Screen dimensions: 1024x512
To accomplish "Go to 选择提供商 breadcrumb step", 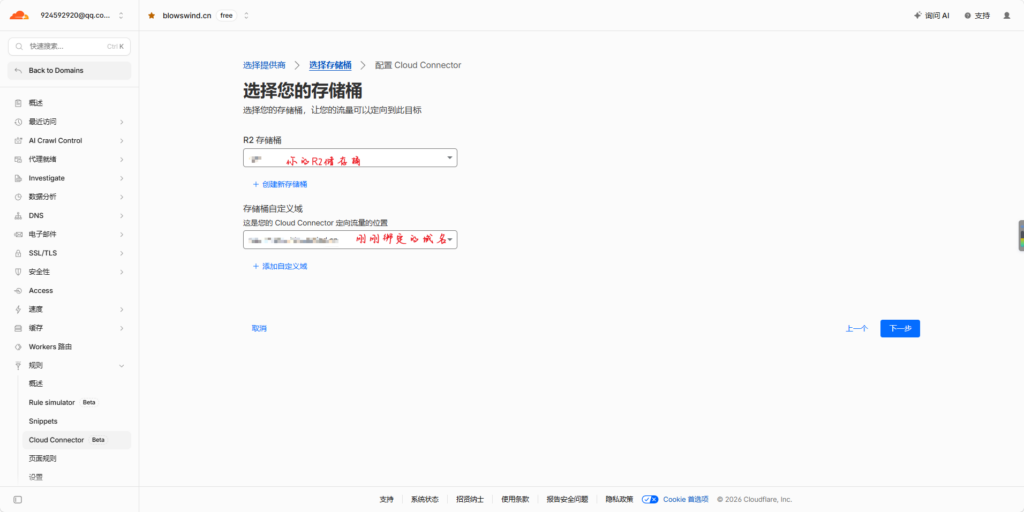I will point(264,65).
